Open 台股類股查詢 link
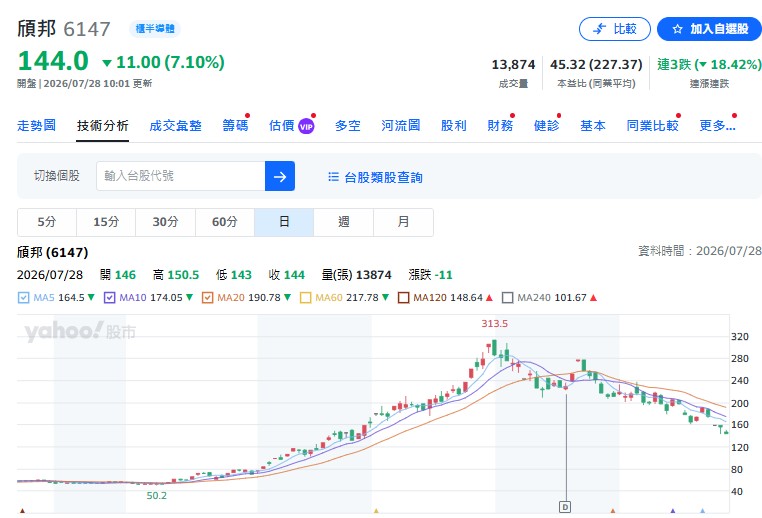The image size is (762, 518). pos(383,177)
